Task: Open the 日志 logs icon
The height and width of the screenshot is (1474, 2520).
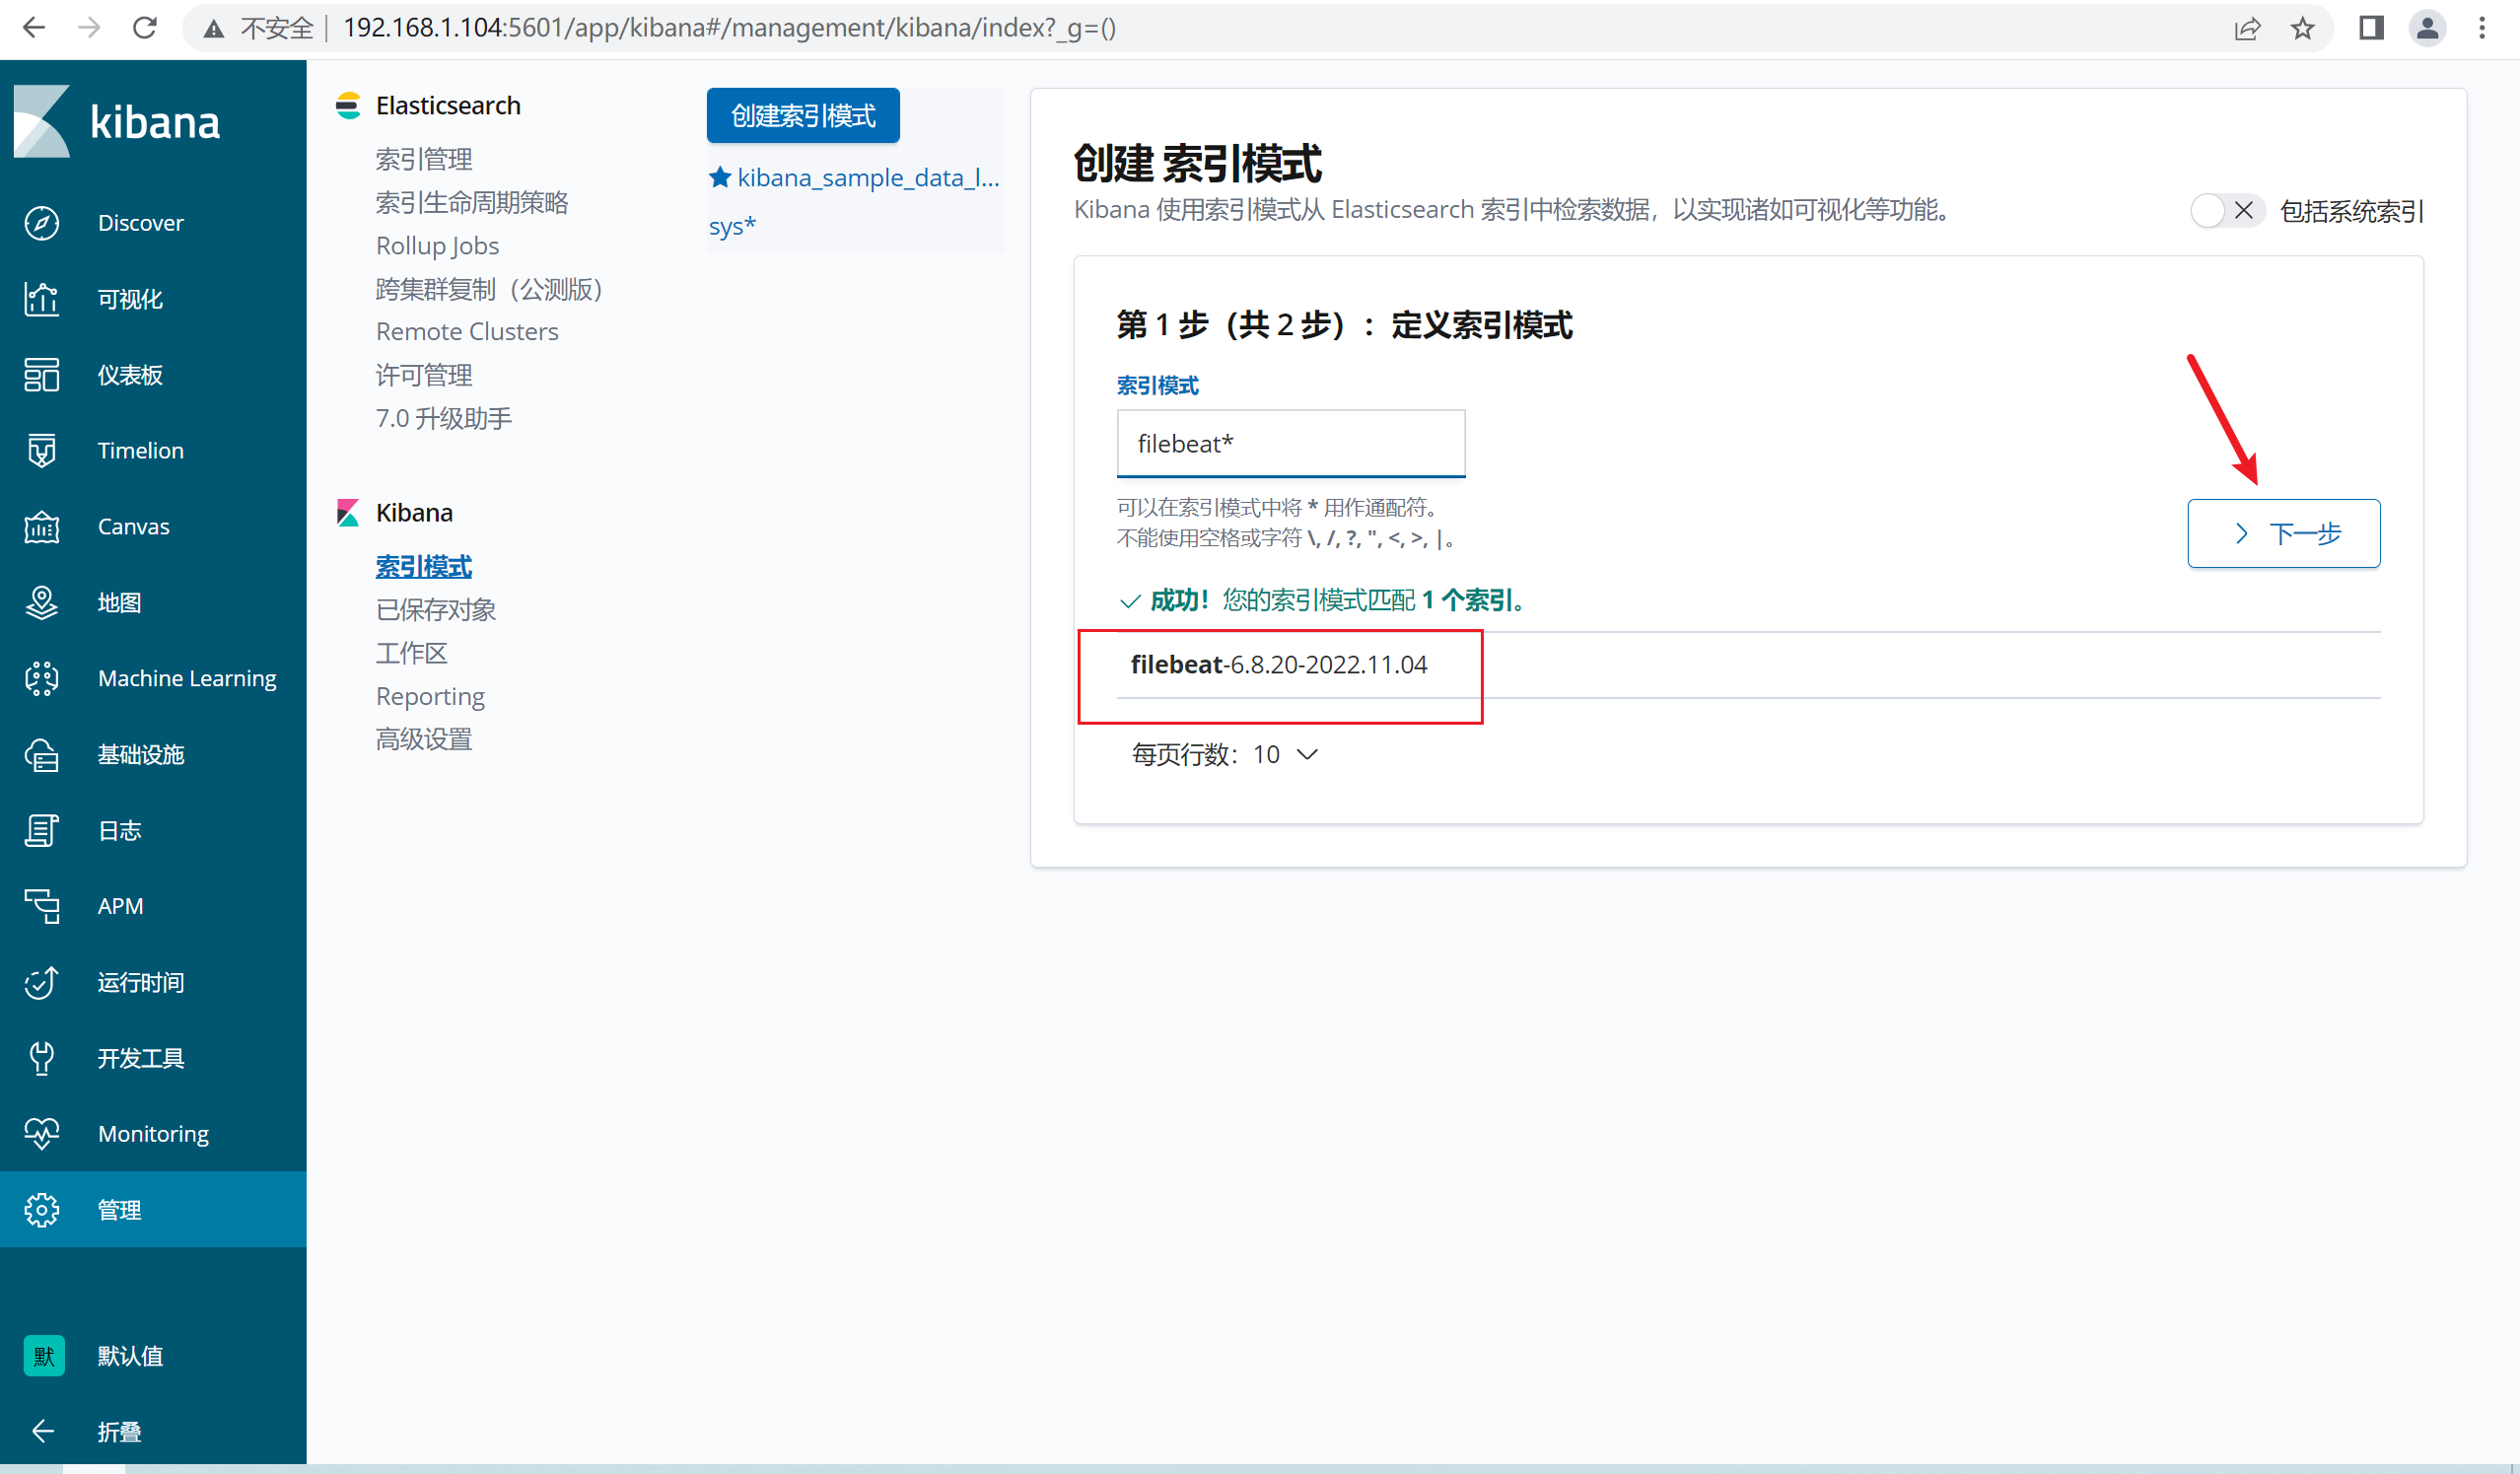Action: pos(41,831)
